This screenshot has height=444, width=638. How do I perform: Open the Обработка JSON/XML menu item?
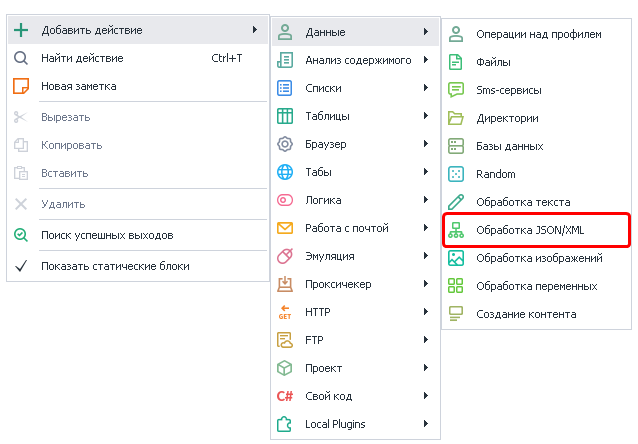tap(530, 230)
